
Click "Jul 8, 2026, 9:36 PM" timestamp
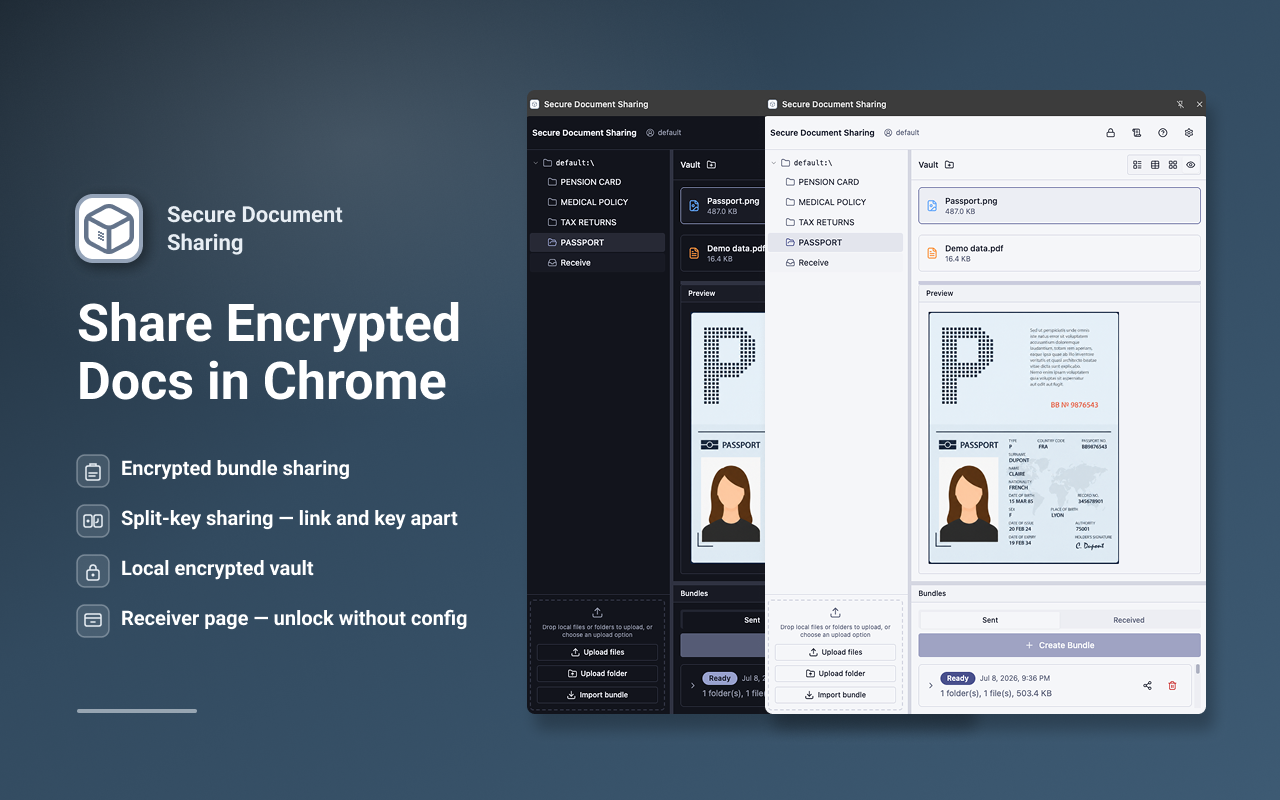point(1015,678)
